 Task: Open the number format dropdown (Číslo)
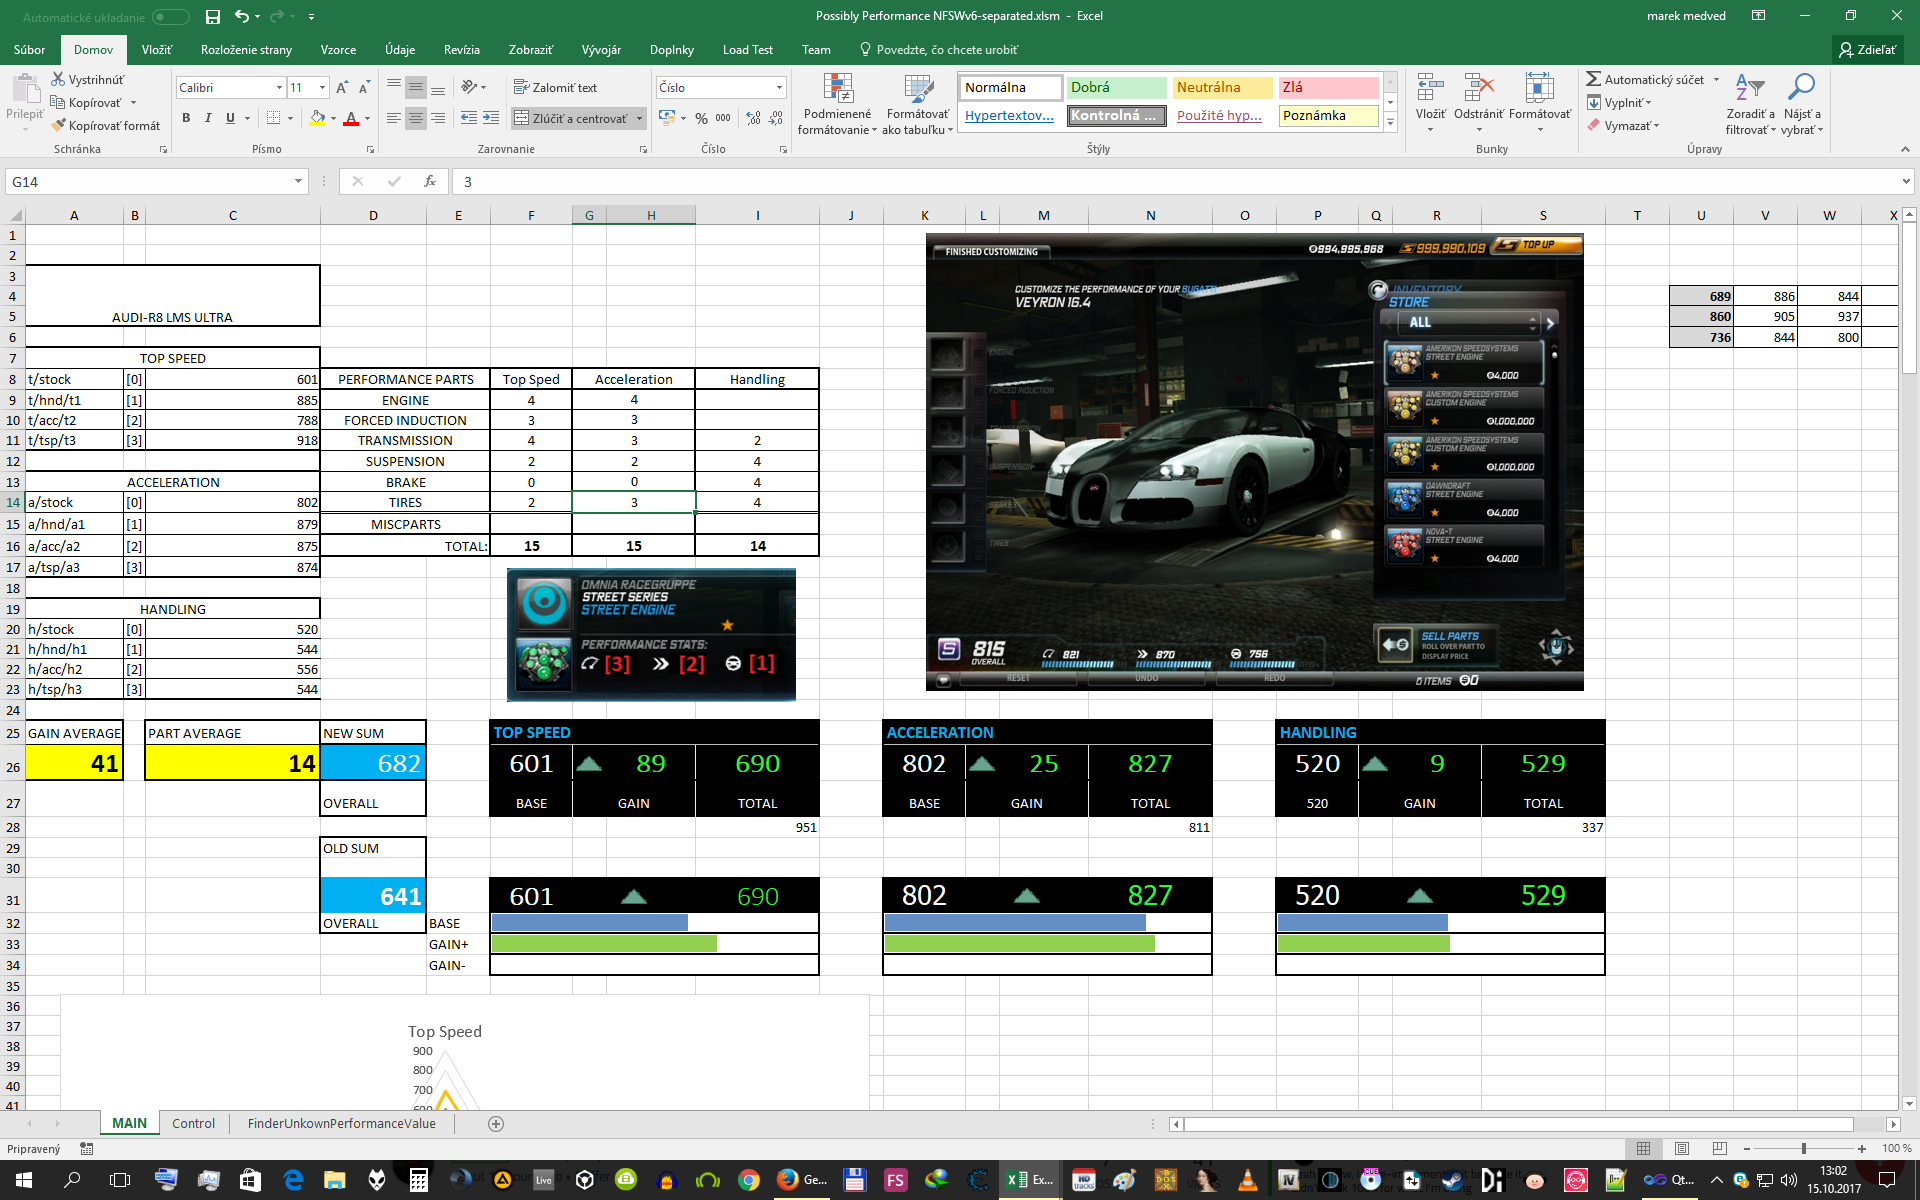coord(779,88)
